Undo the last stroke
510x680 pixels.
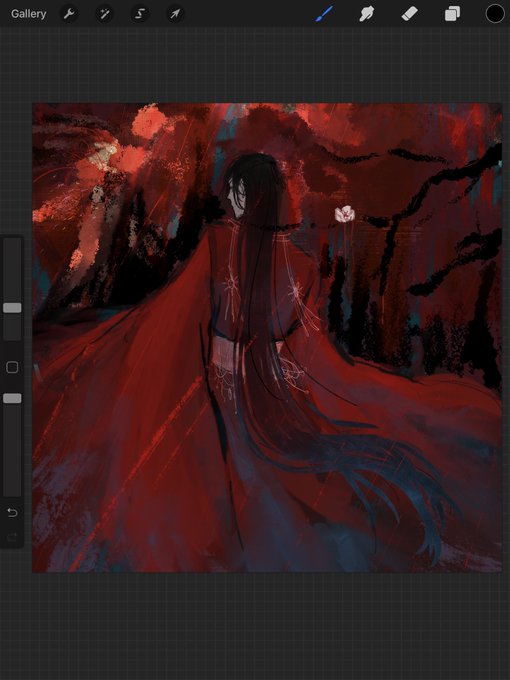click(12, 513)
